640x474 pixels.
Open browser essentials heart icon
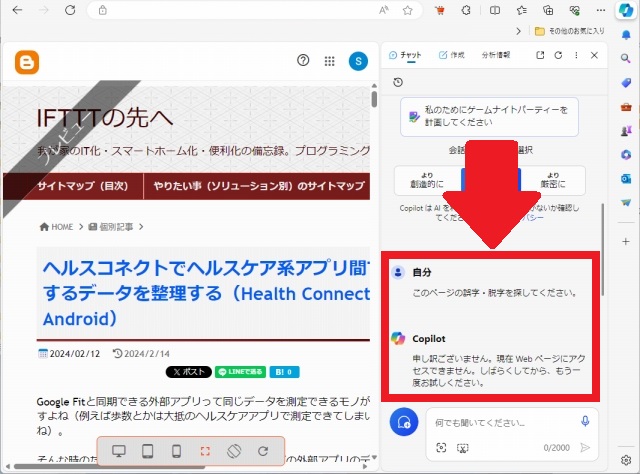click(575, 10)
